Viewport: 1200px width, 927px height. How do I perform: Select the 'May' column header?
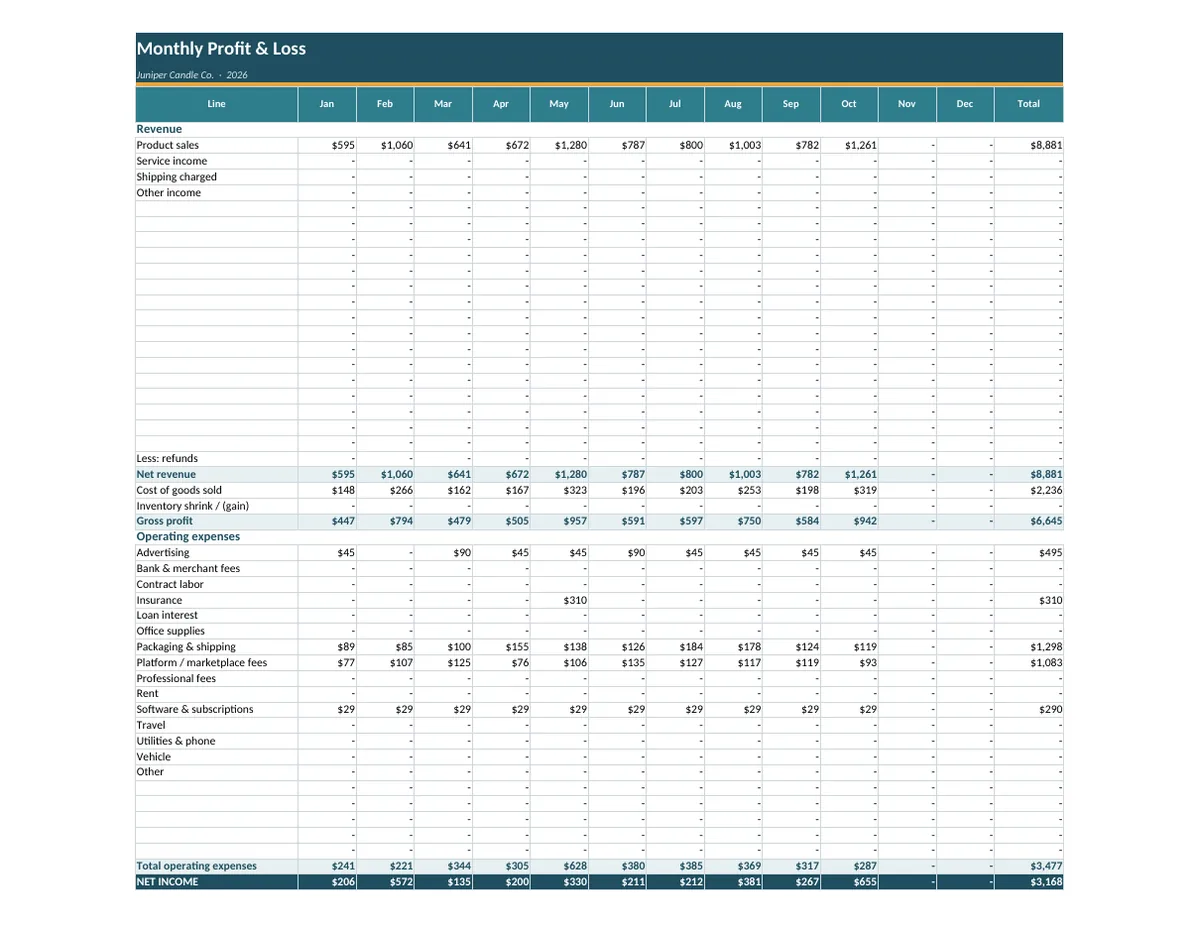[x=559, y=104]
